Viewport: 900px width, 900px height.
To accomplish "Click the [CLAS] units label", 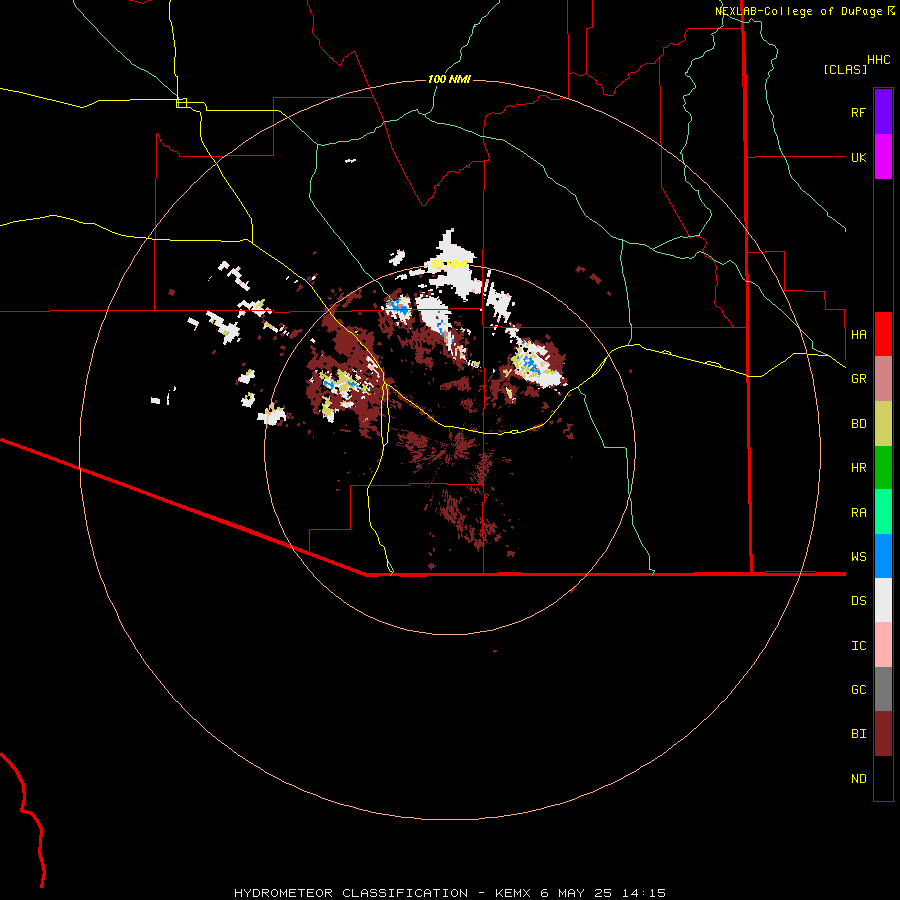I will tap(845, 69).
